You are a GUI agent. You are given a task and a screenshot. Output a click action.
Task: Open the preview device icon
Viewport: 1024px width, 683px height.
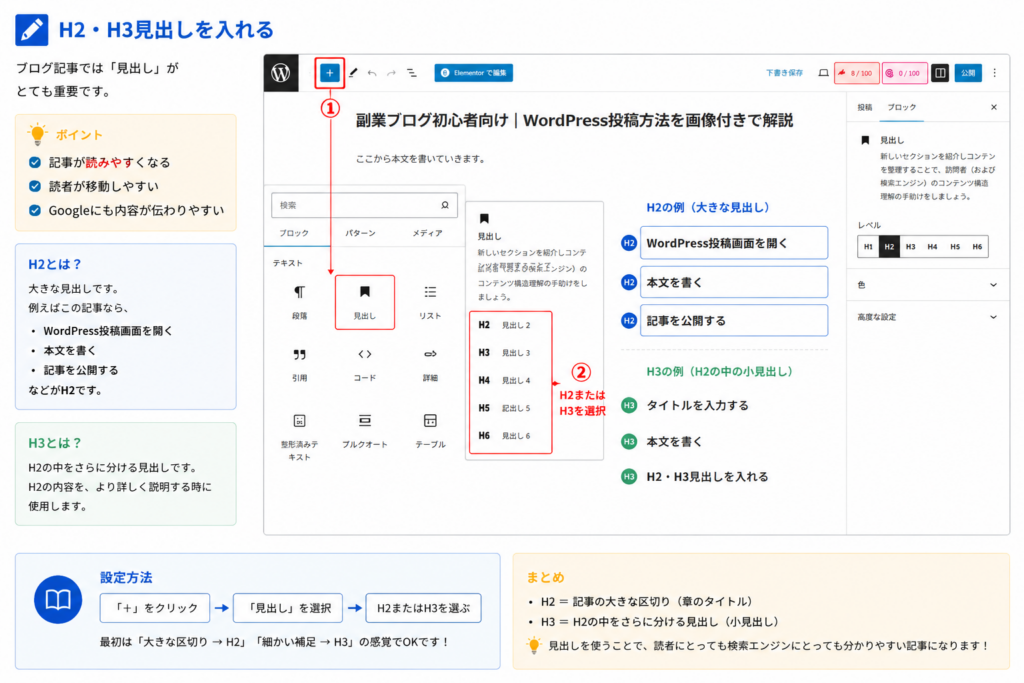click(x=824, y=73)
